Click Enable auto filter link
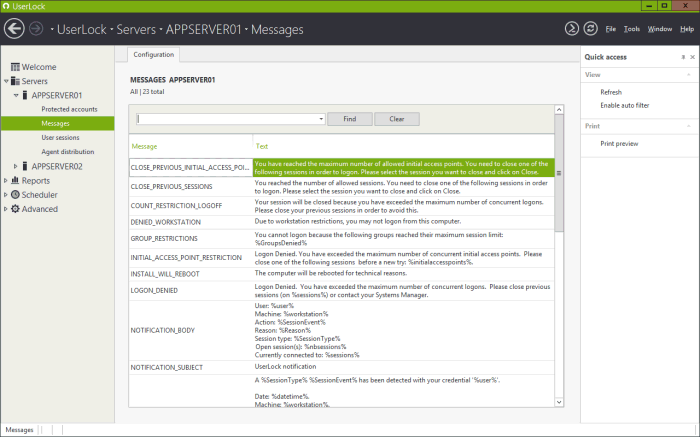700x437 pixels. pyautogui.click(x=625, y=105)
